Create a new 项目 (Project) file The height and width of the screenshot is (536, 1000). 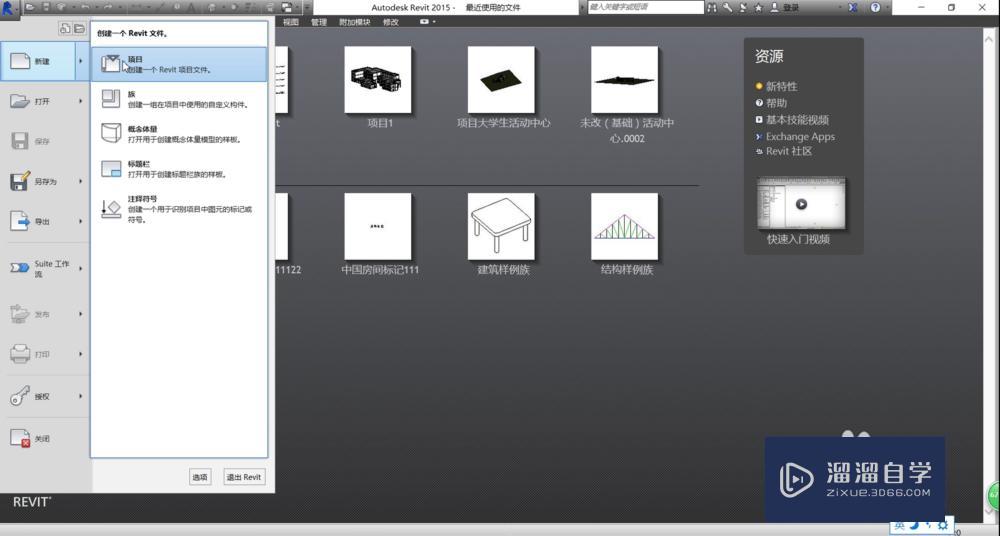click(x=179, y=64)
